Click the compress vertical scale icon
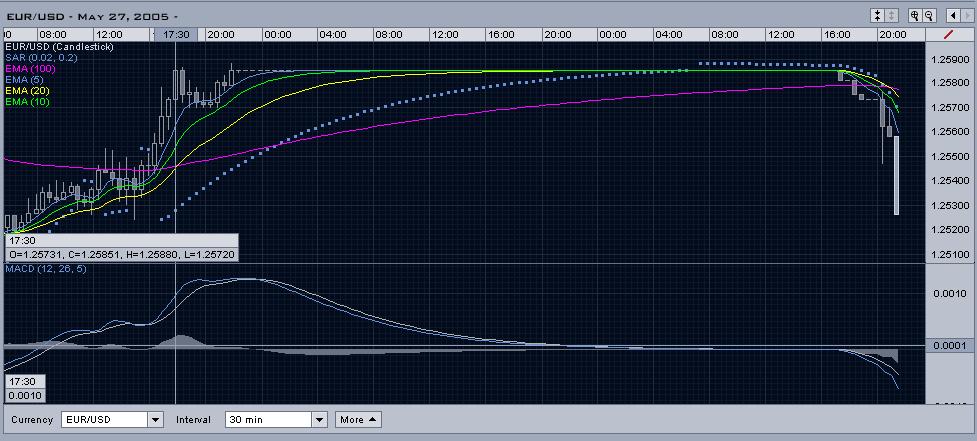This screenshot has height=441, width=977. [877, 16]
